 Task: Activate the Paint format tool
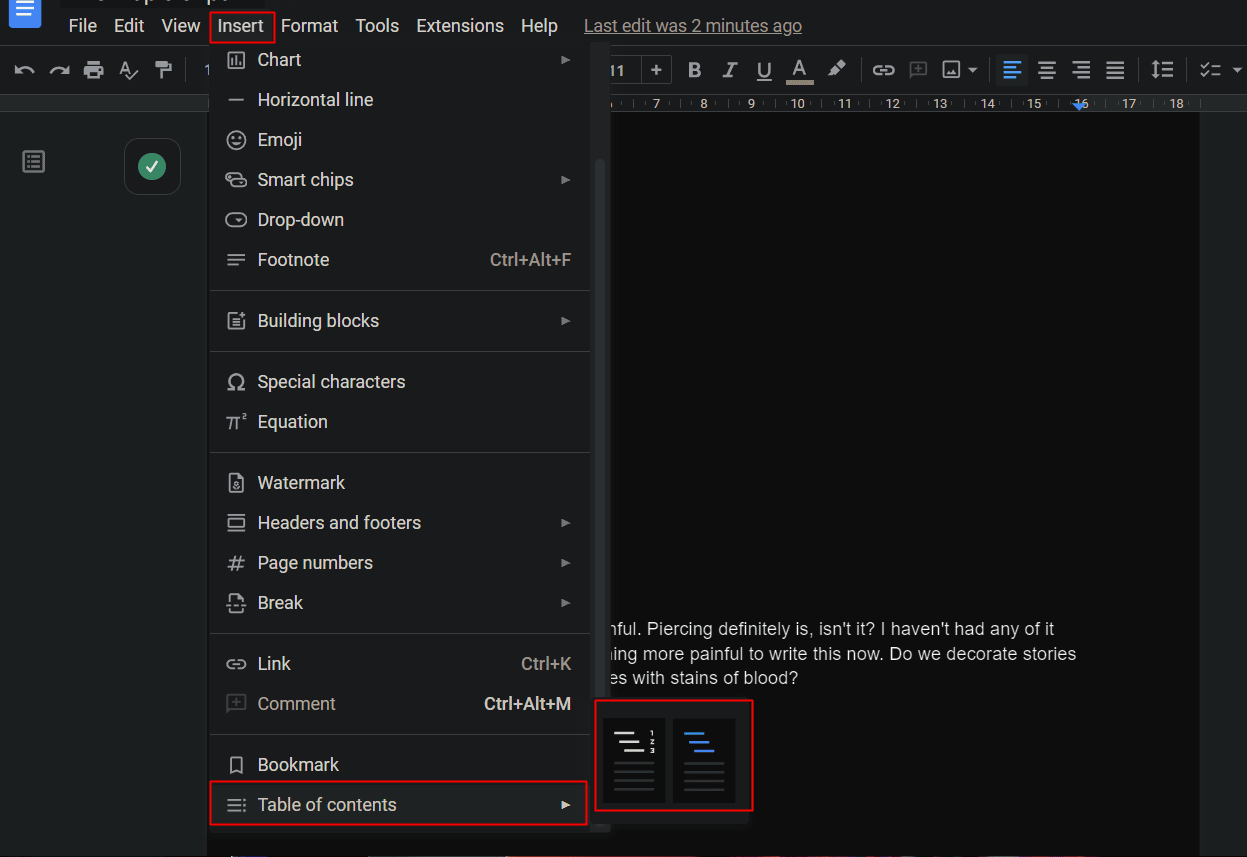163,70
